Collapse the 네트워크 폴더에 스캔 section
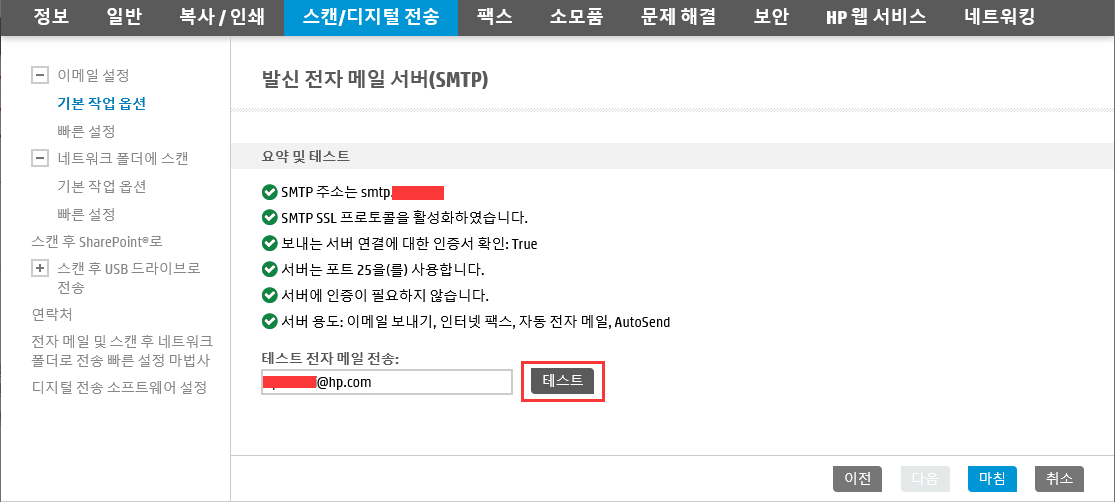The image size is (1115, 502). [40, 159]
